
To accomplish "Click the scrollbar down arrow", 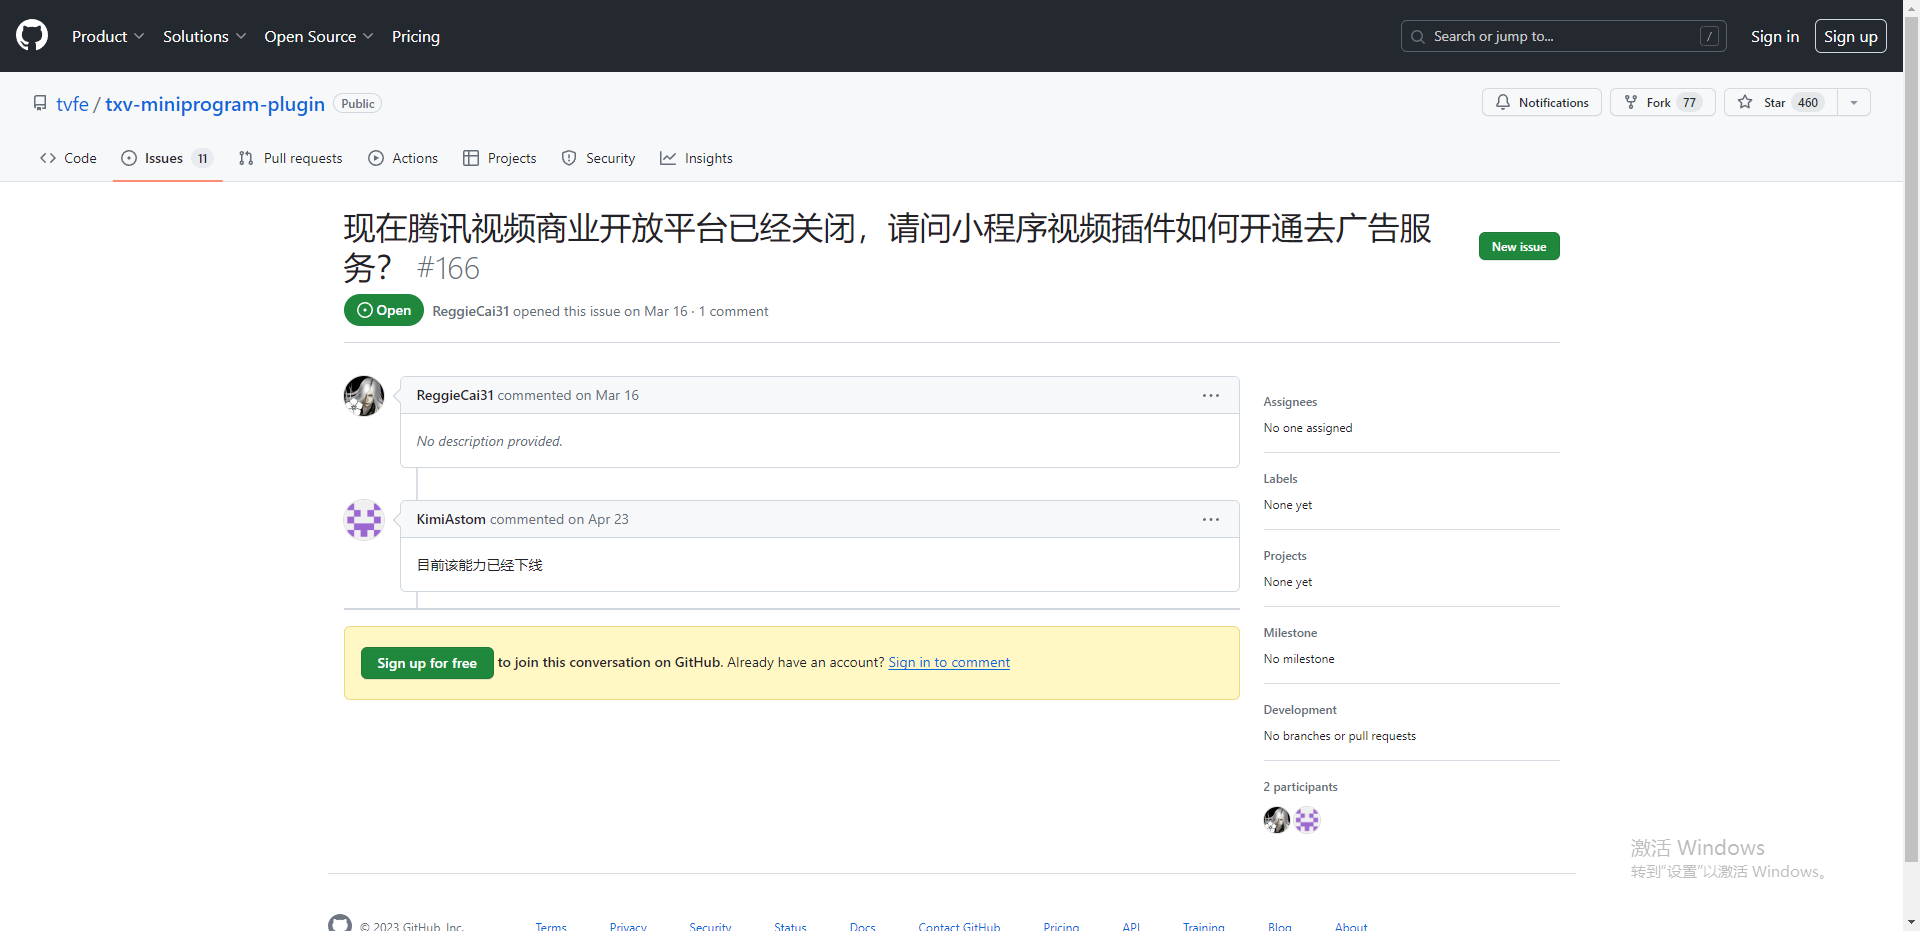I will pos(1911,922).
